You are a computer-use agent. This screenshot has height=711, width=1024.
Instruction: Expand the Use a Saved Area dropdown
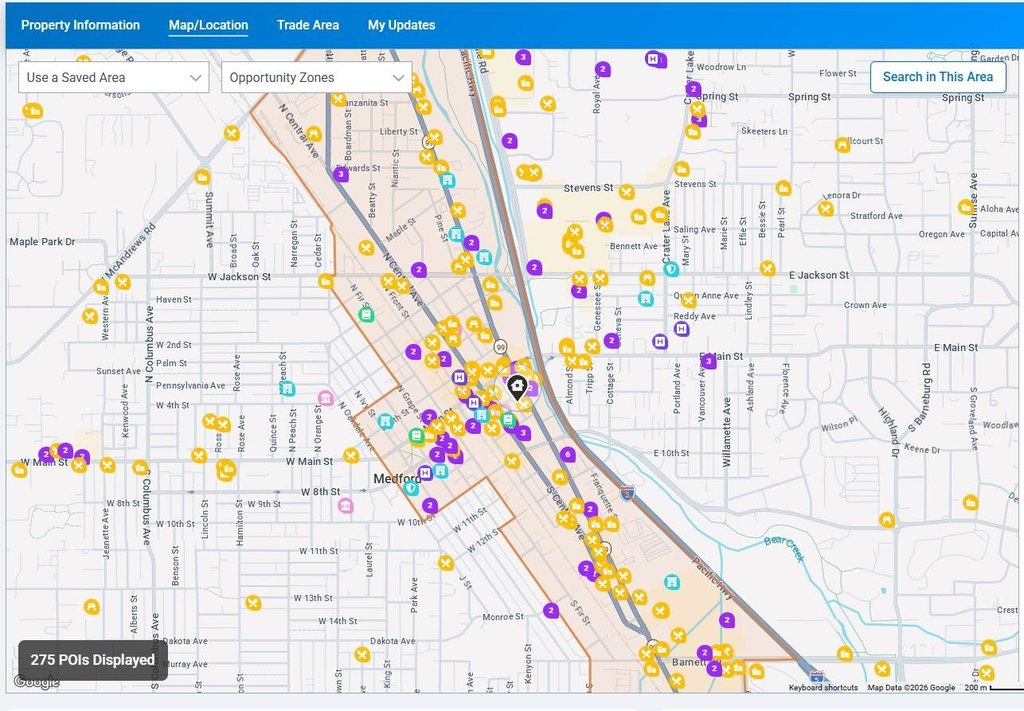tap(114, 77)
